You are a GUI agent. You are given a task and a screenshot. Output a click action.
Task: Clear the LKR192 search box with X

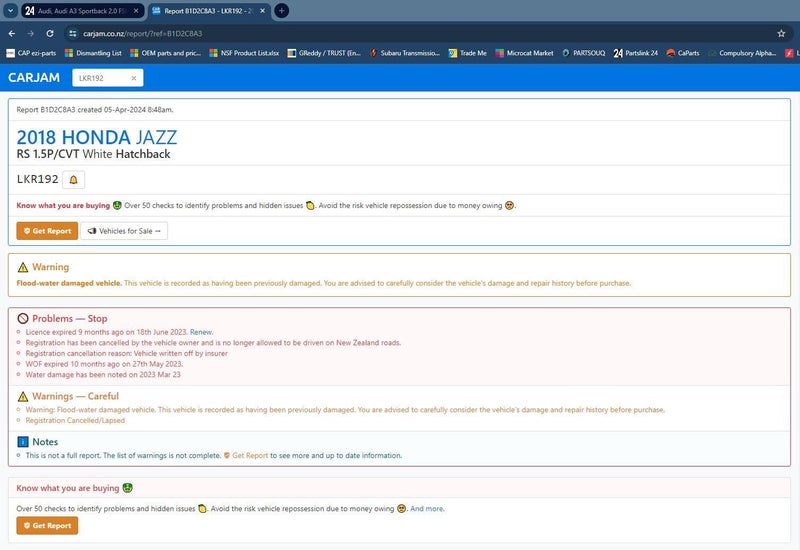pyautogui.click(x=134, y=78)
